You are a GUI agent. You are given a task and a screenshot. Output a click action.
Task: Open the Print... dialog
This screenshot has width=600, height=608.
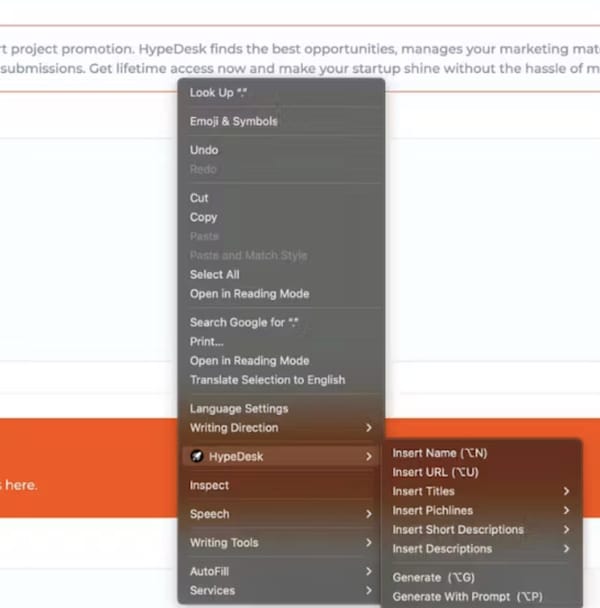(x=206, y=342)
